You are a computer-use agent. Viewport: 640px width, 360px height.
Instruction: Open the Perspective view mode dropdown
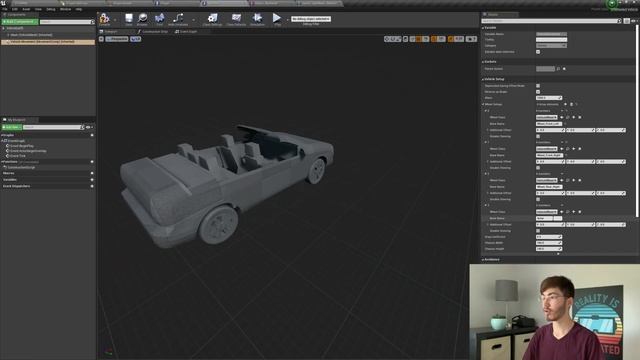tap(117, 39)
